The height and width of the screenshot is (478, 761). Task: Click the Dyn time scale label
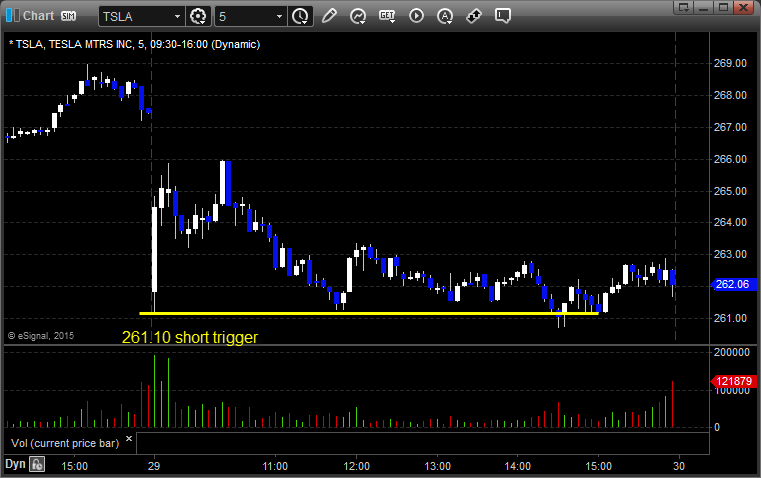15,464
